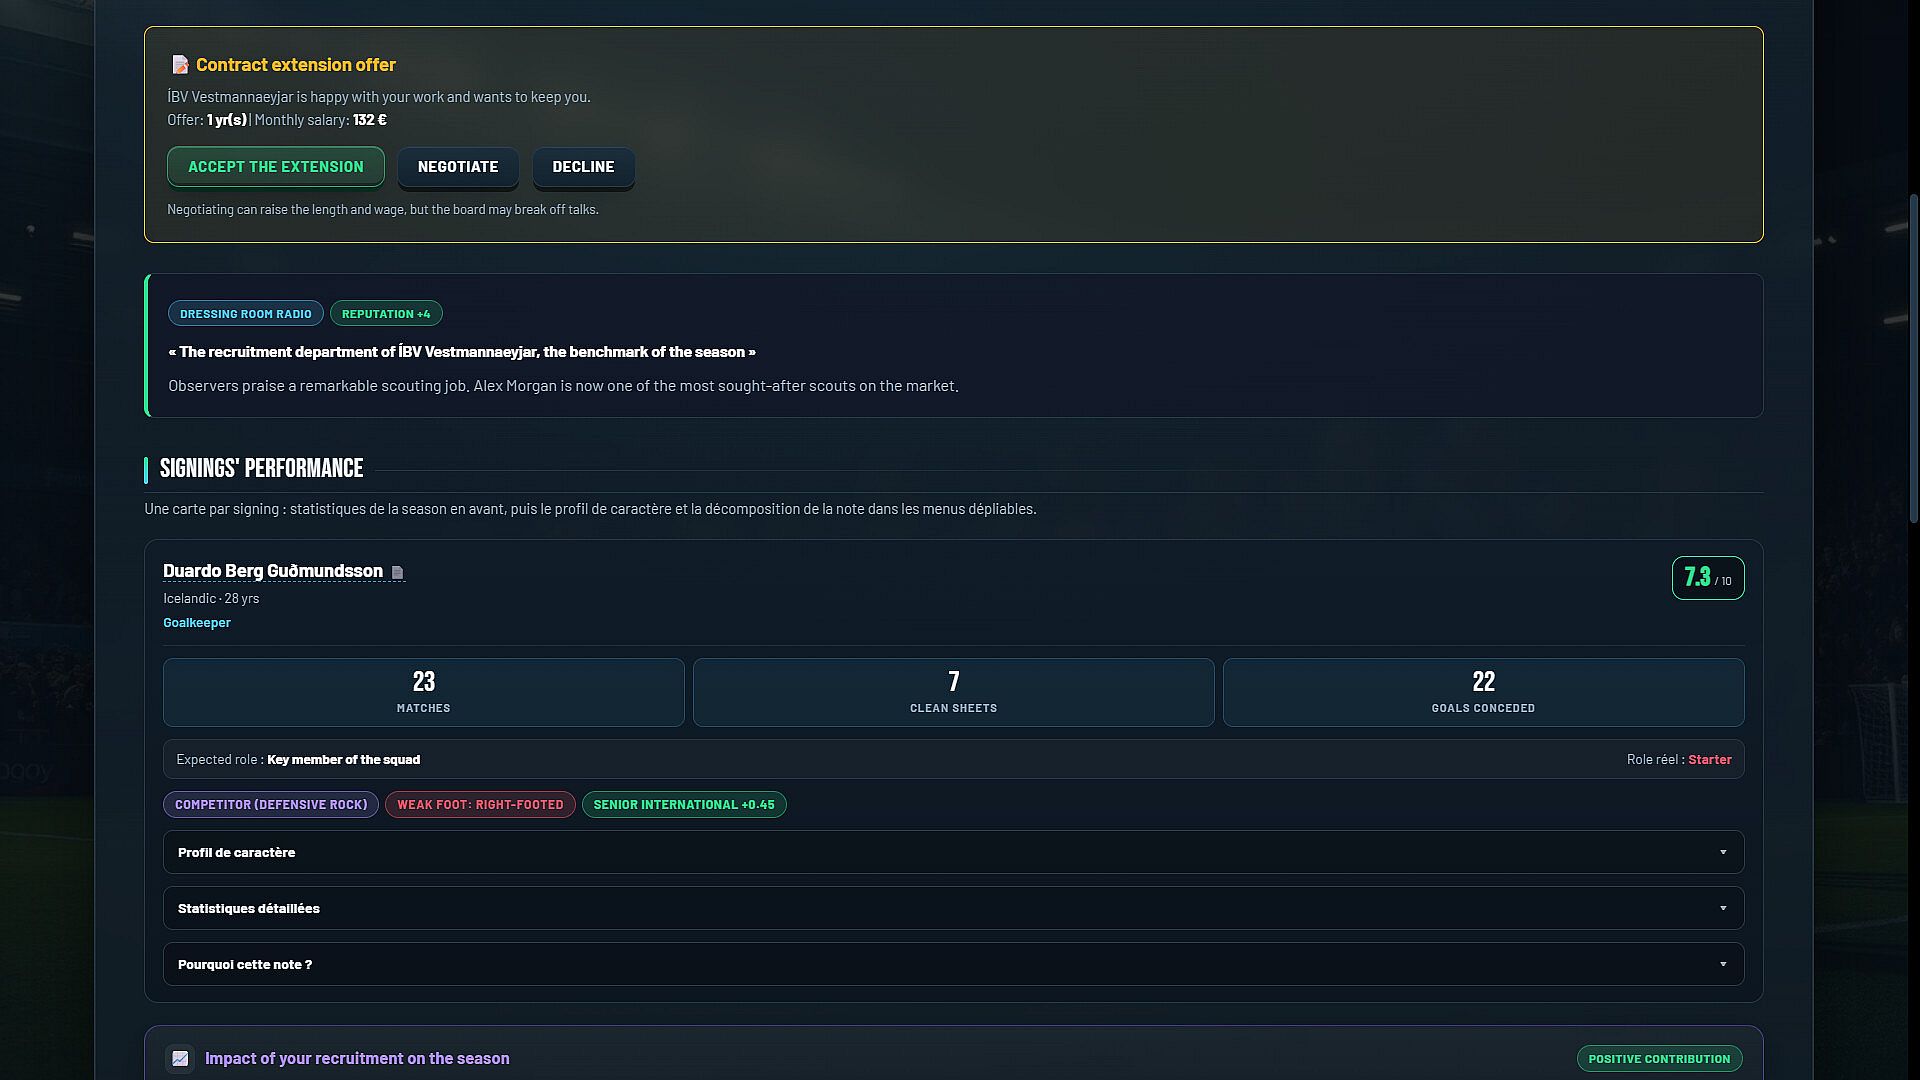1920x1080 pixels.
Task: Expand the Pourquoi cette note ? section
Action: [953, 964]
